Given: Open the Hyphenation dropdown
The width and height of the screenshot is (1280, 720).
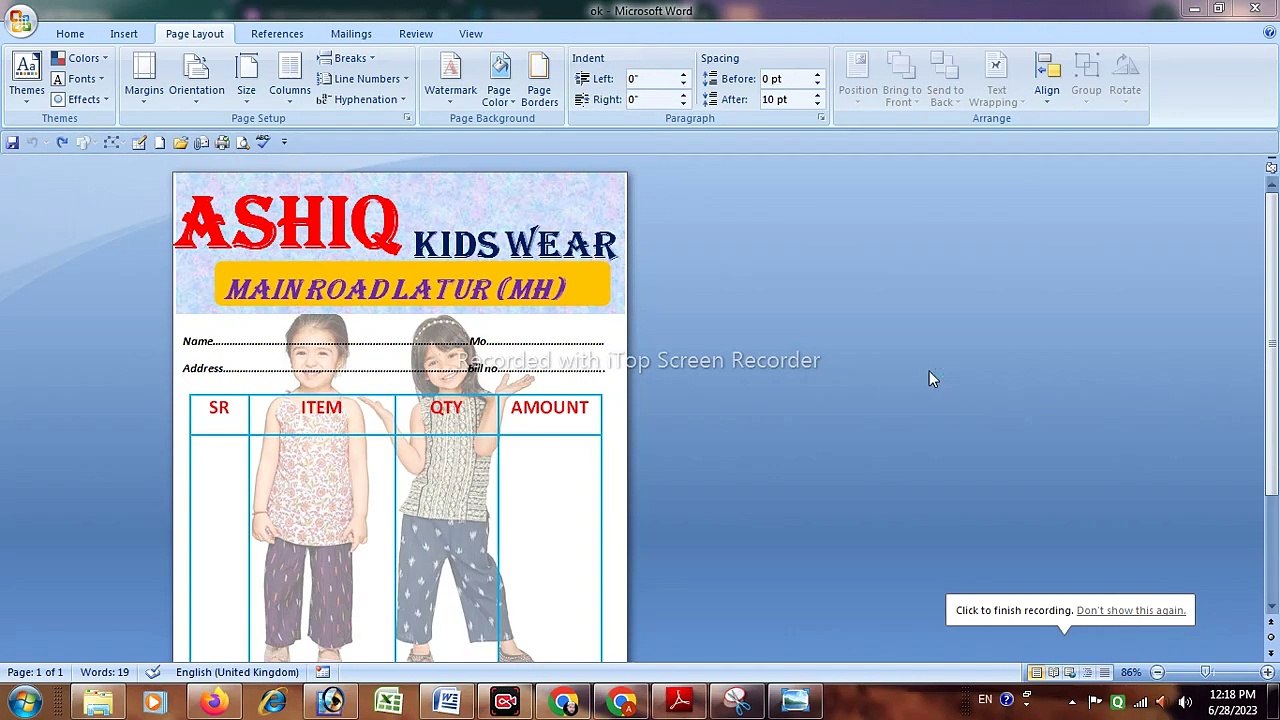Looking at the screenshot, I should tap(362, 99).
